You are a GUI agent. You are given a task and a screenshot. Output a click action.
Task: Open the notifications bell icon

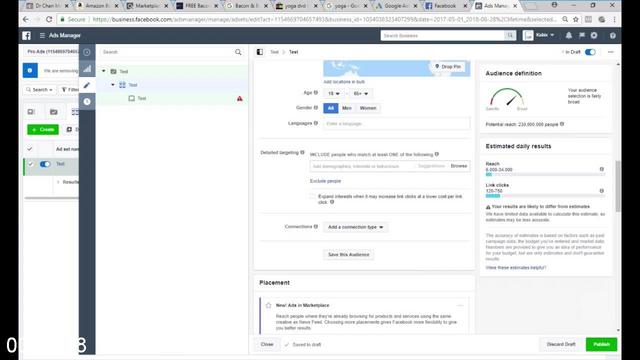coord(569,36)
